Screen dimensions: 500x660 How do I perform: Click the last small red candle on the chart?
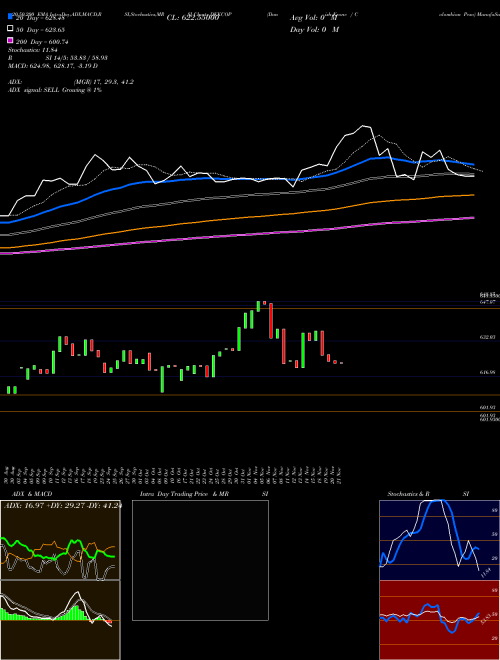341,363
